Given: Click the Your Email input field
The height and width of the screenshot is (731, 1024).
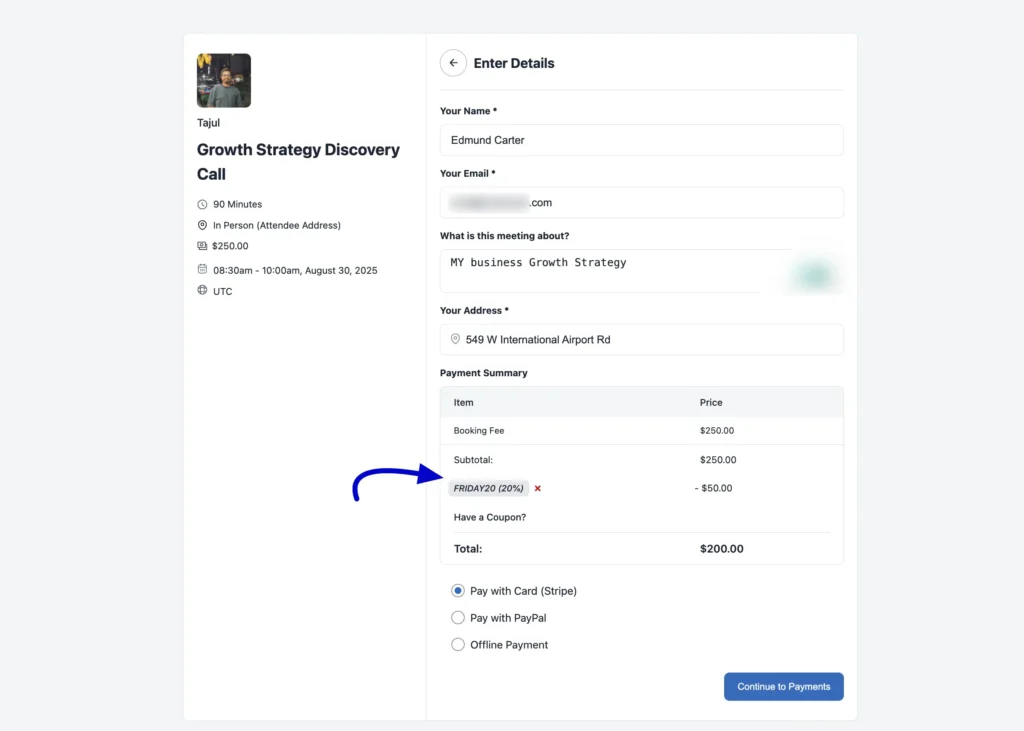Looking at the screenshot, I should tap(641, 203).
